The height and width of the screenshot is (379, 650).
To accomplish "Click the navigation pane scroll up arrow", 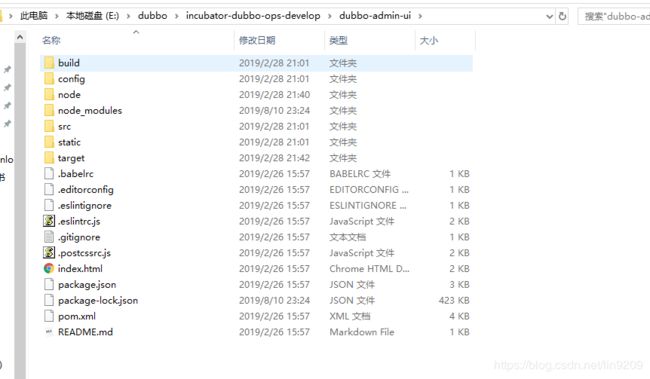I will click(19, 38).
